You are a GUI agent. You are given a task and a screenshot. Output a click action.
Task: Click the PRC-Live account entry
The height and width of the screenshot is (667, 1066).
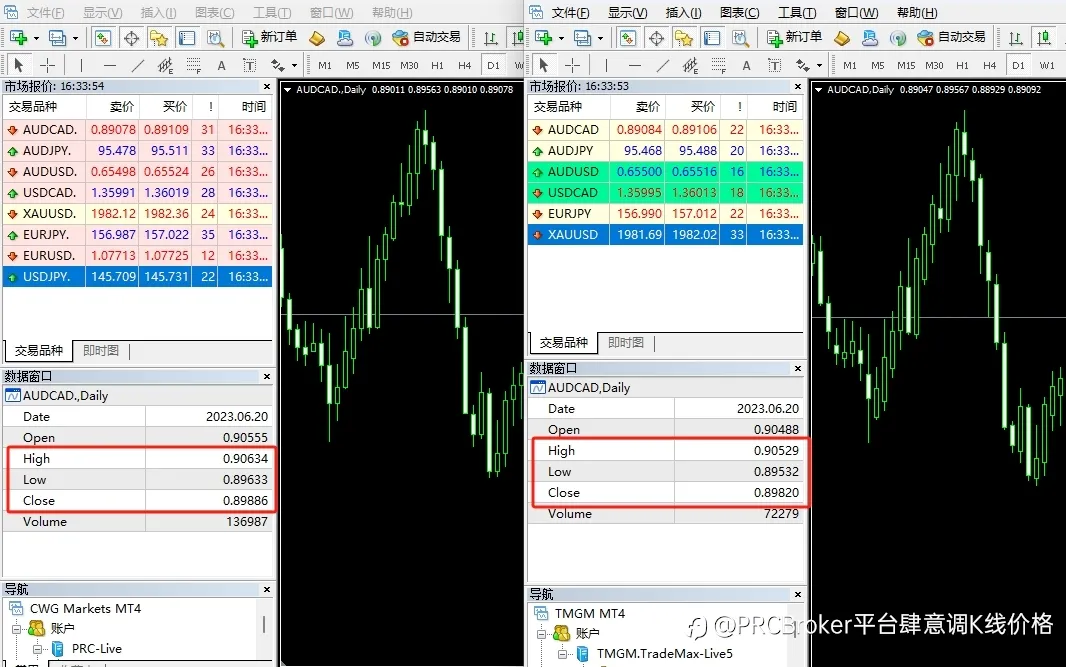97,649
